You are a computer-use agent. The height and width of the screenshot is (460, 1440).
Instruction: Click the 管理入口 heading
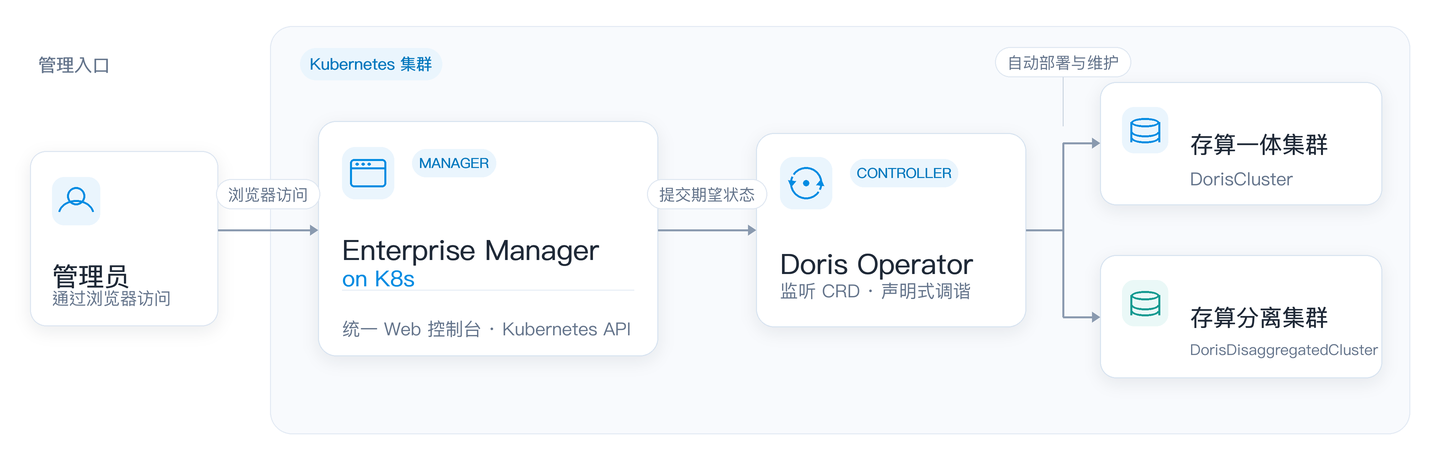click(x=73, y=65)
